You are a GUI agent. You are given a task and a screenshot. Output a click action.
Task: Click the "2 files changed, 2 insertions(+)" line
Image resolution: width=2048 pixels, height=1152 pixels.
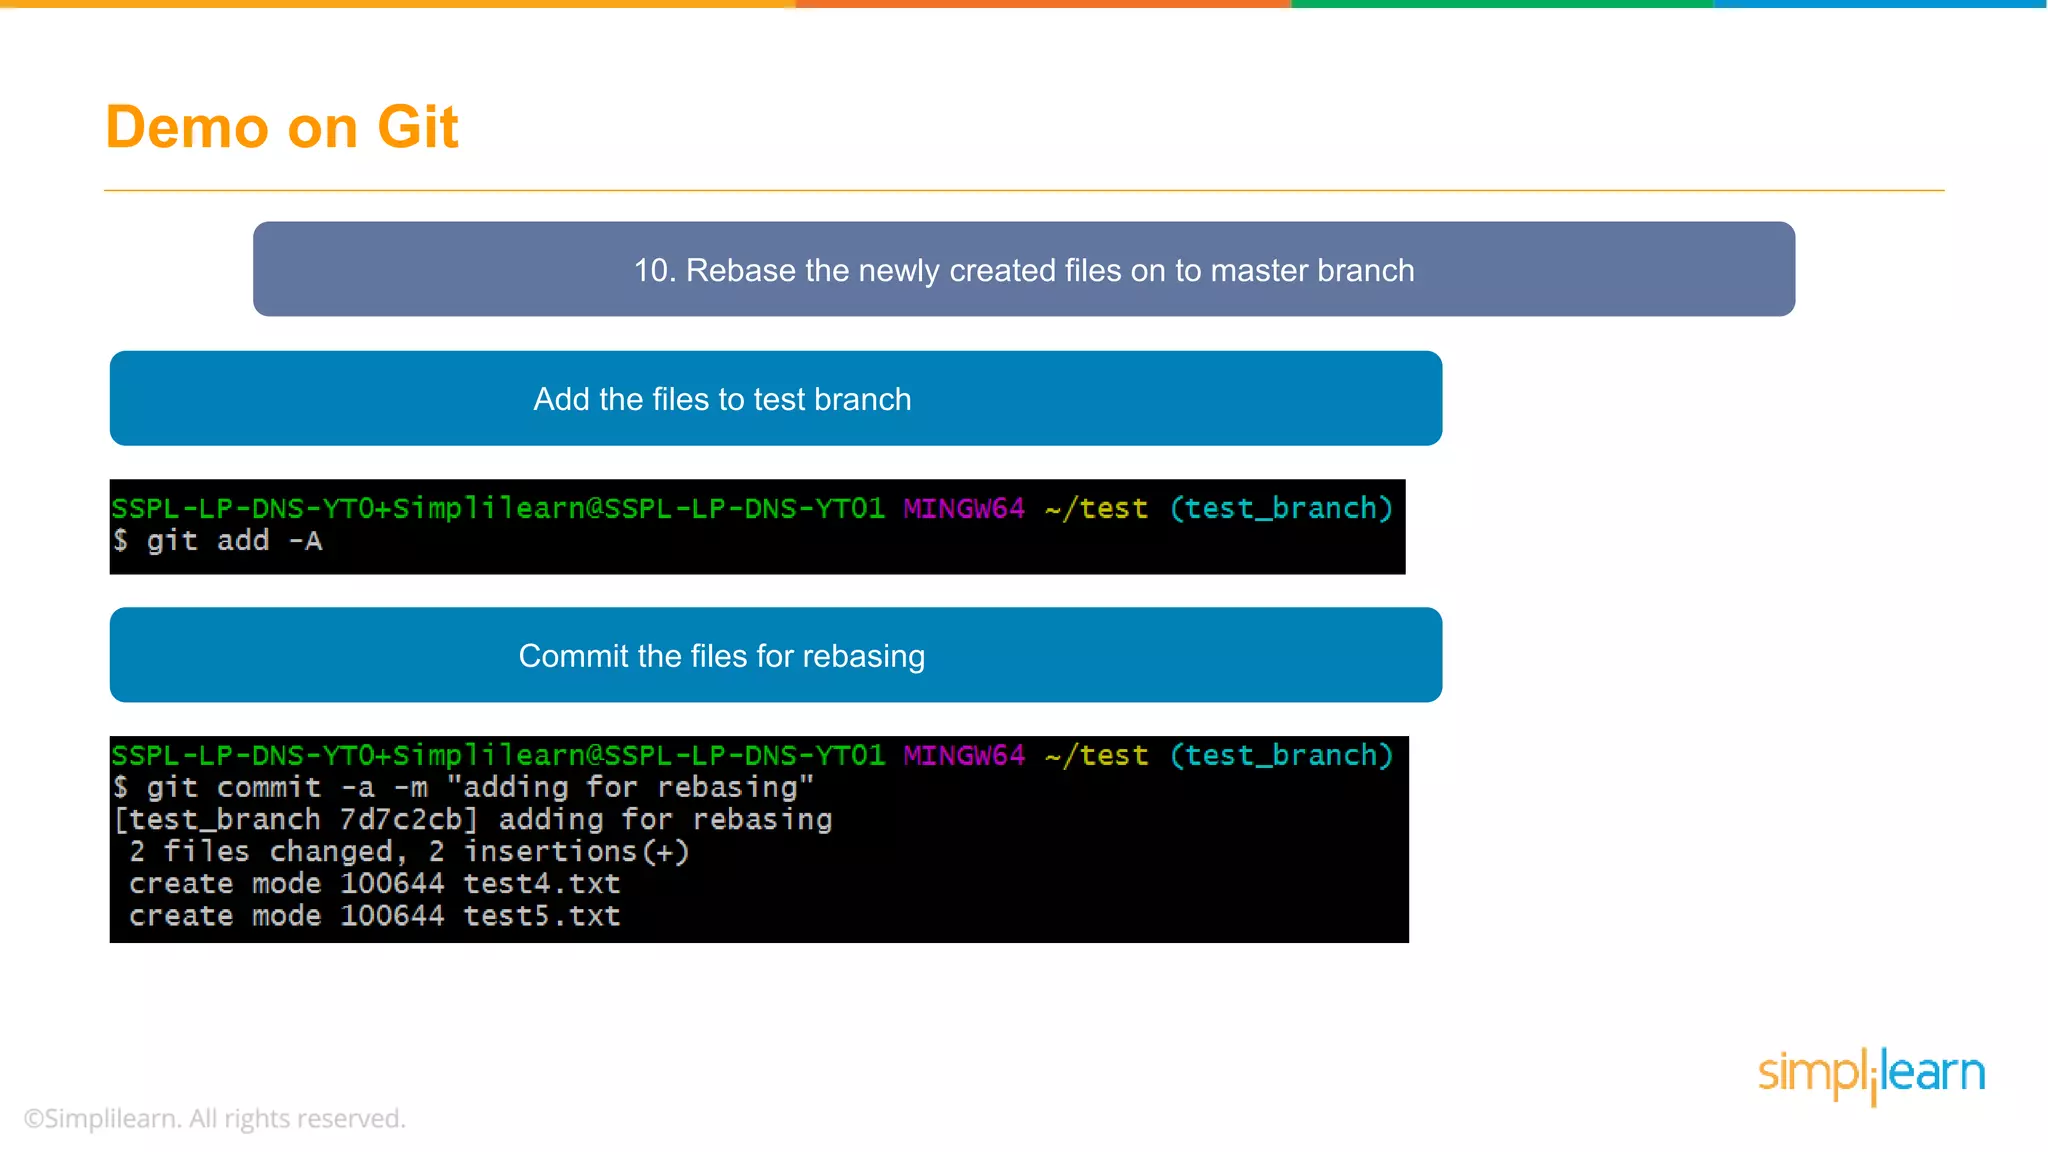pyautogui.click(x=409, y=851)
